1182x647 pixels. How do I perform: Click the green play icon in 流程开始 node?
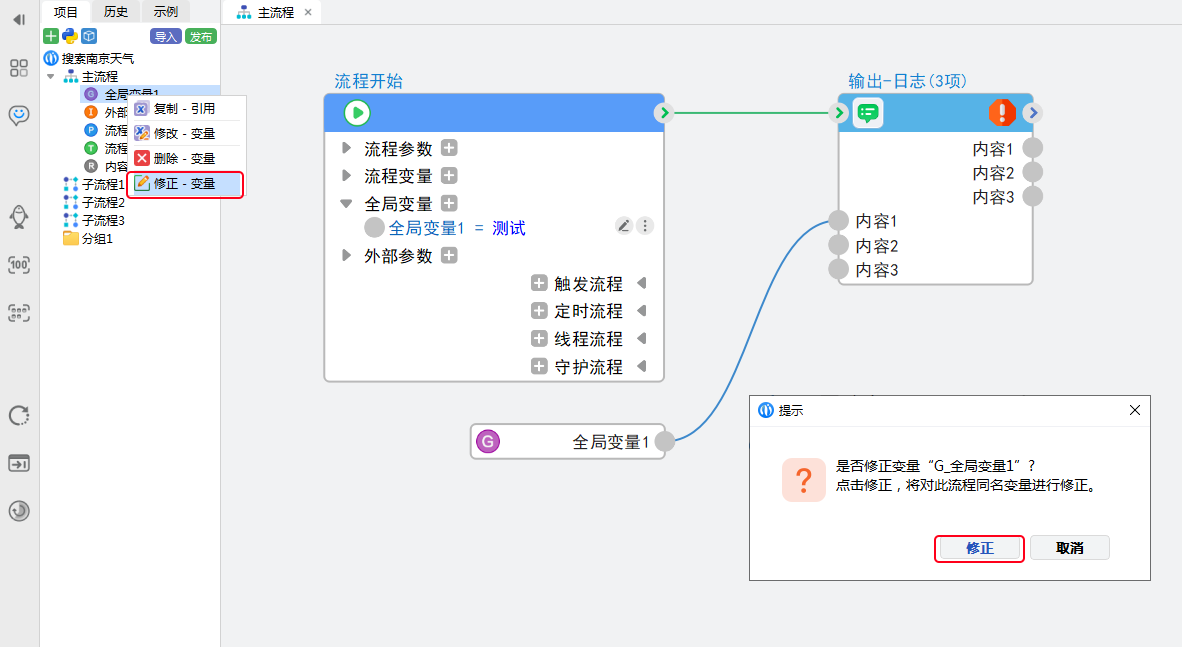pos(357,113)
